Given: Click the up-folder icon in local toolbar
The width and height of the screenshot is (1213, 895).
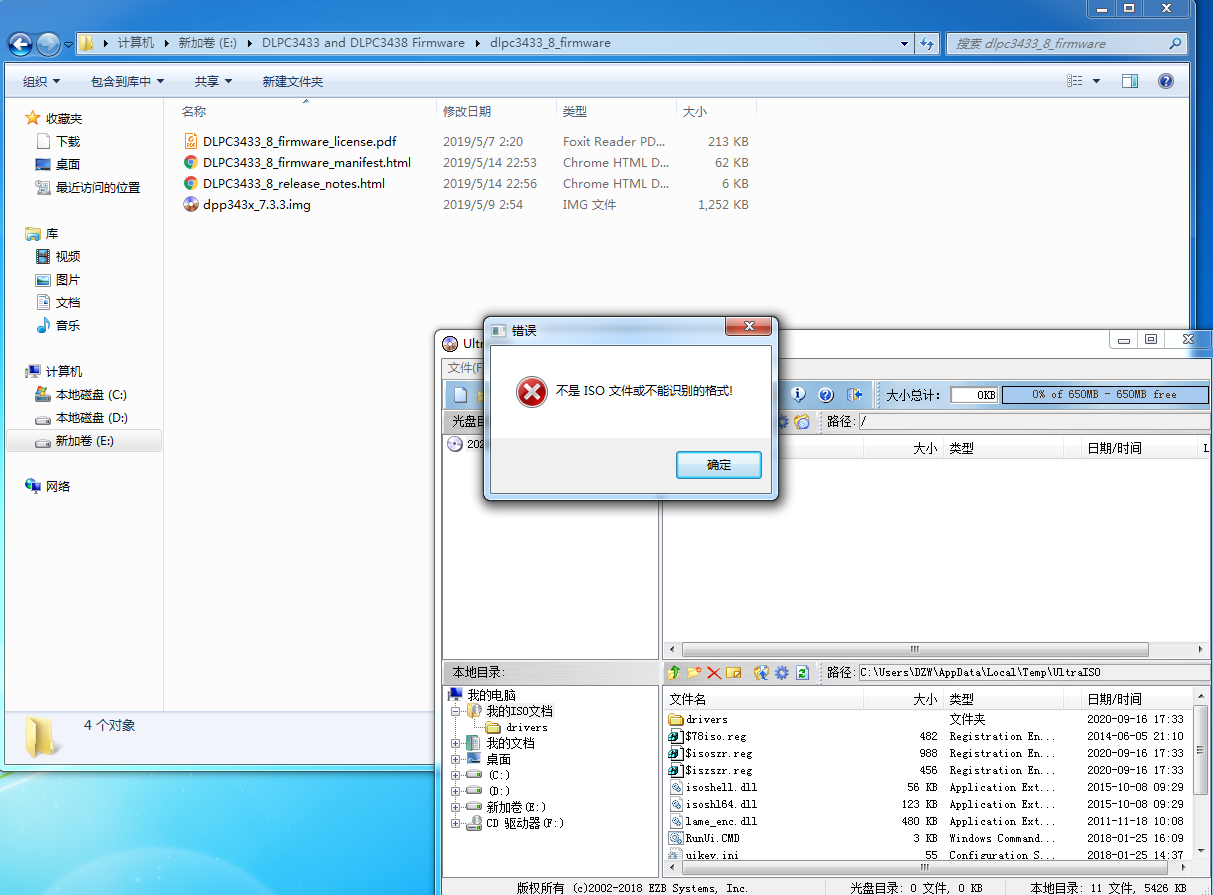Looking at the screenshot, I should pos(674,673).
